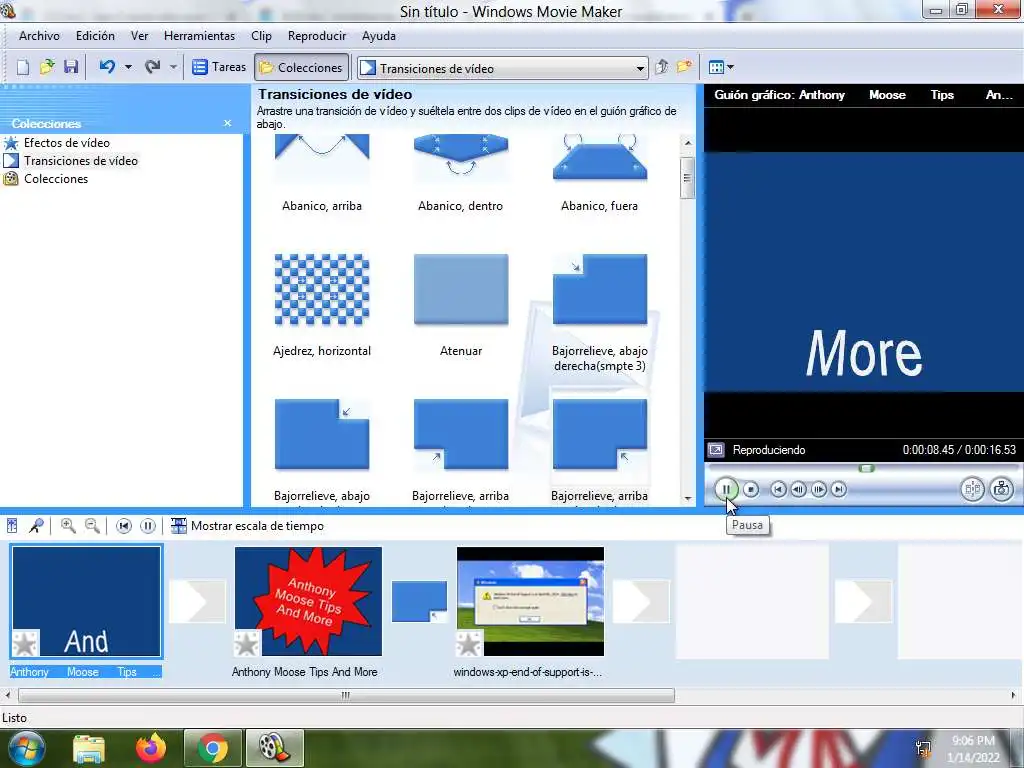Click transition cell between second and third clips

(x=419, y=601)
